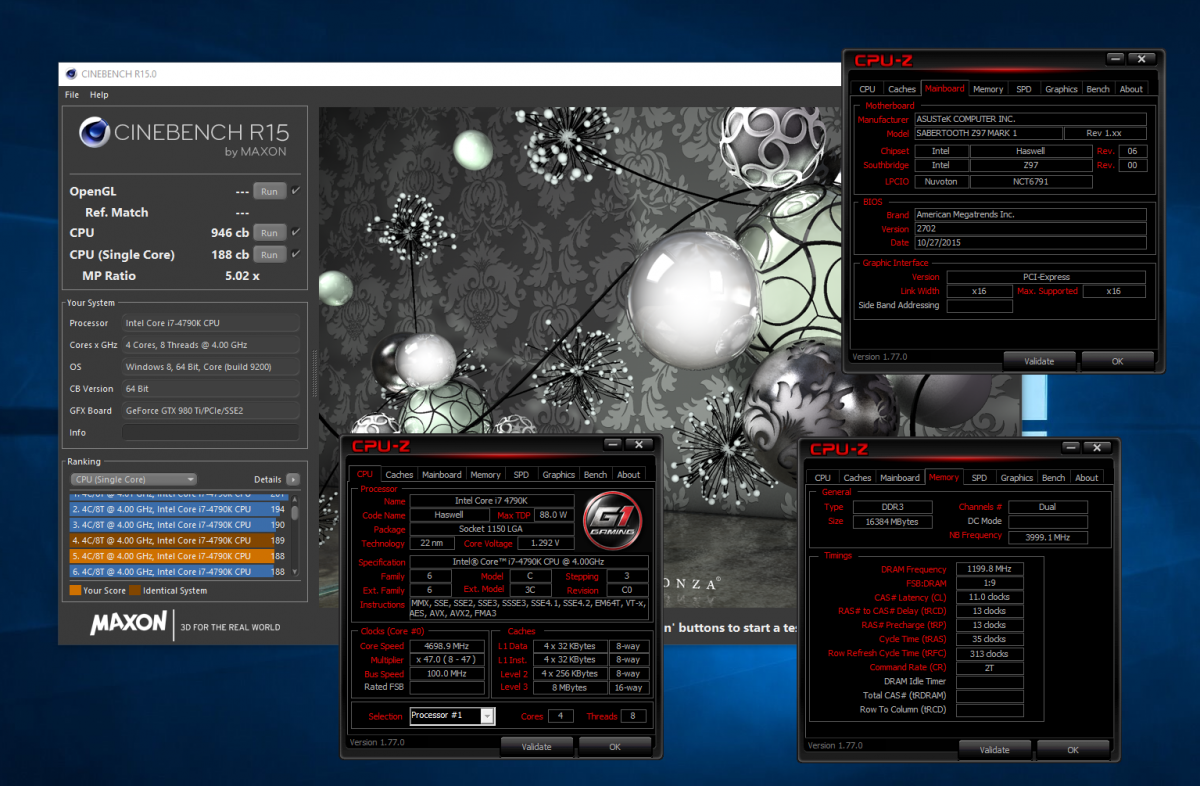Screen dimensions: 1200x786
Task: Click the '11.0 clocks' CAS Latency value
Action: coord(990,597)
